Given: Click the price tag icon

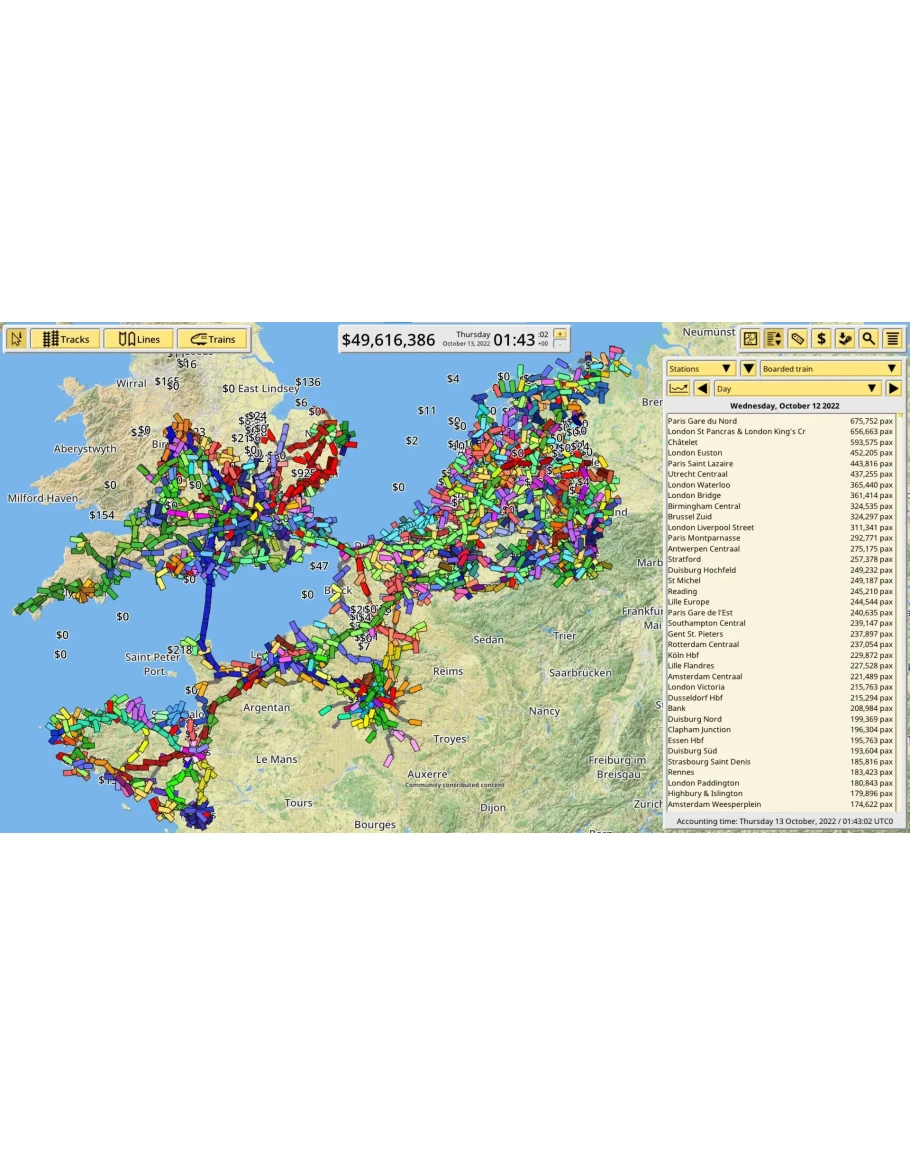Looking at the screenshot, I should click(x=797, y=339).
